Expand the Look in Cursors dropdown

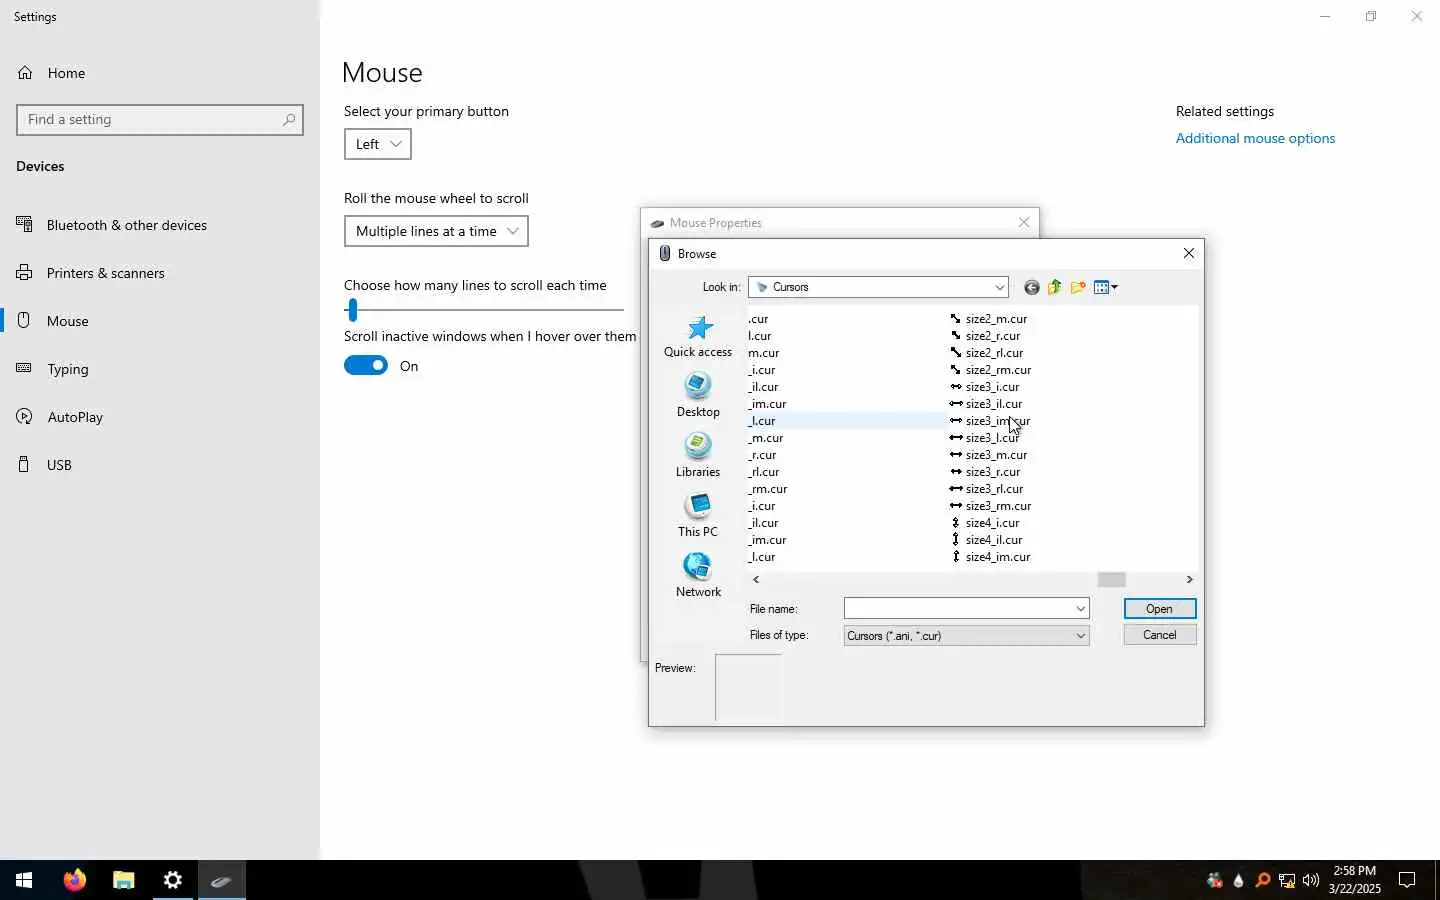(x=999, y=288)
